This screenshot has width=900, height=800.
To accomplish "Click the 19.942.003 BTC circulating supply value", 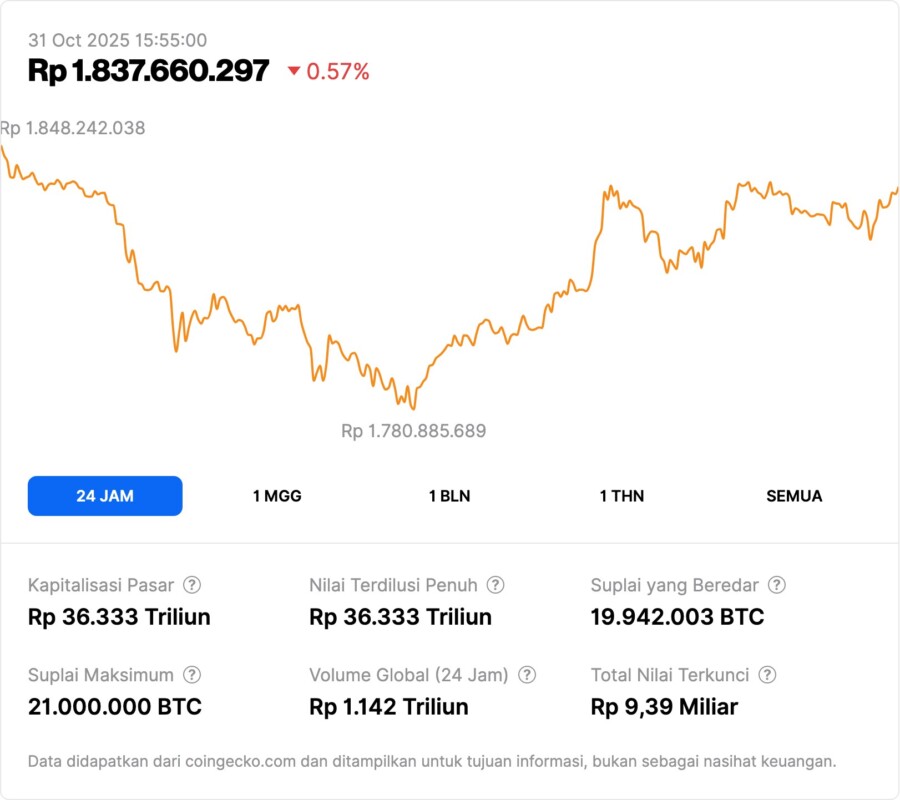I will click(x=677, y=617).
